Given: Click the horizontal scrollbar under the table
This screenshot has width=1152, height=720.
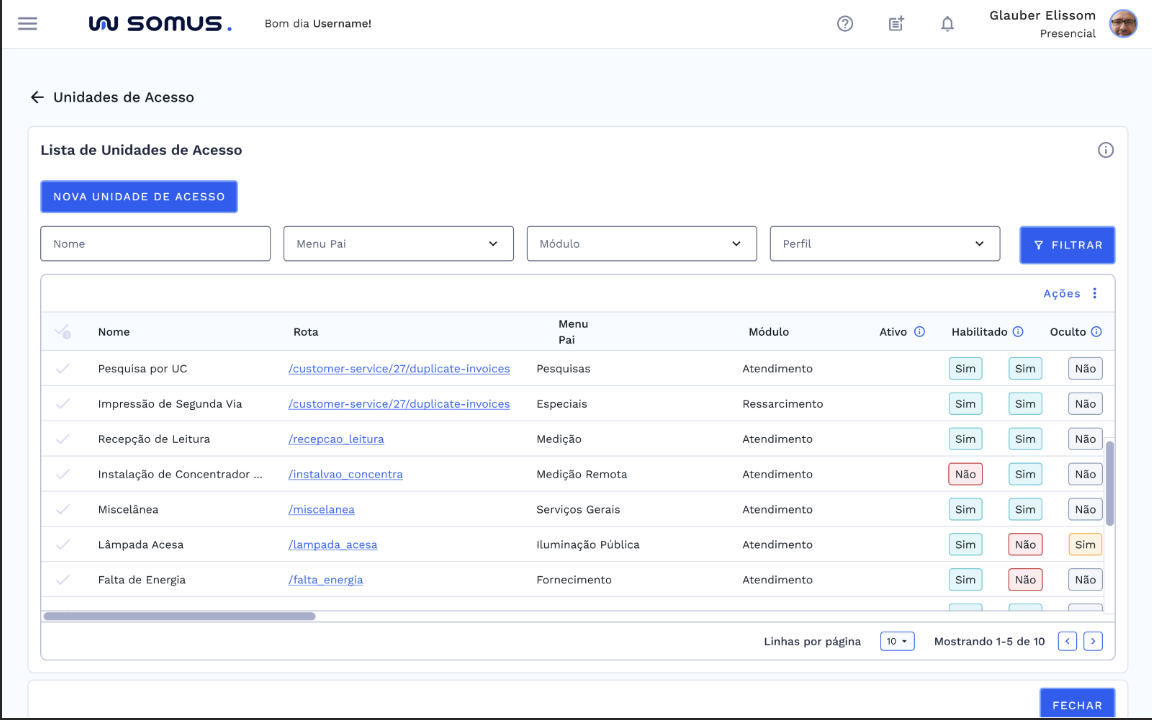Looking at the screenshot, I should (180, 616).
